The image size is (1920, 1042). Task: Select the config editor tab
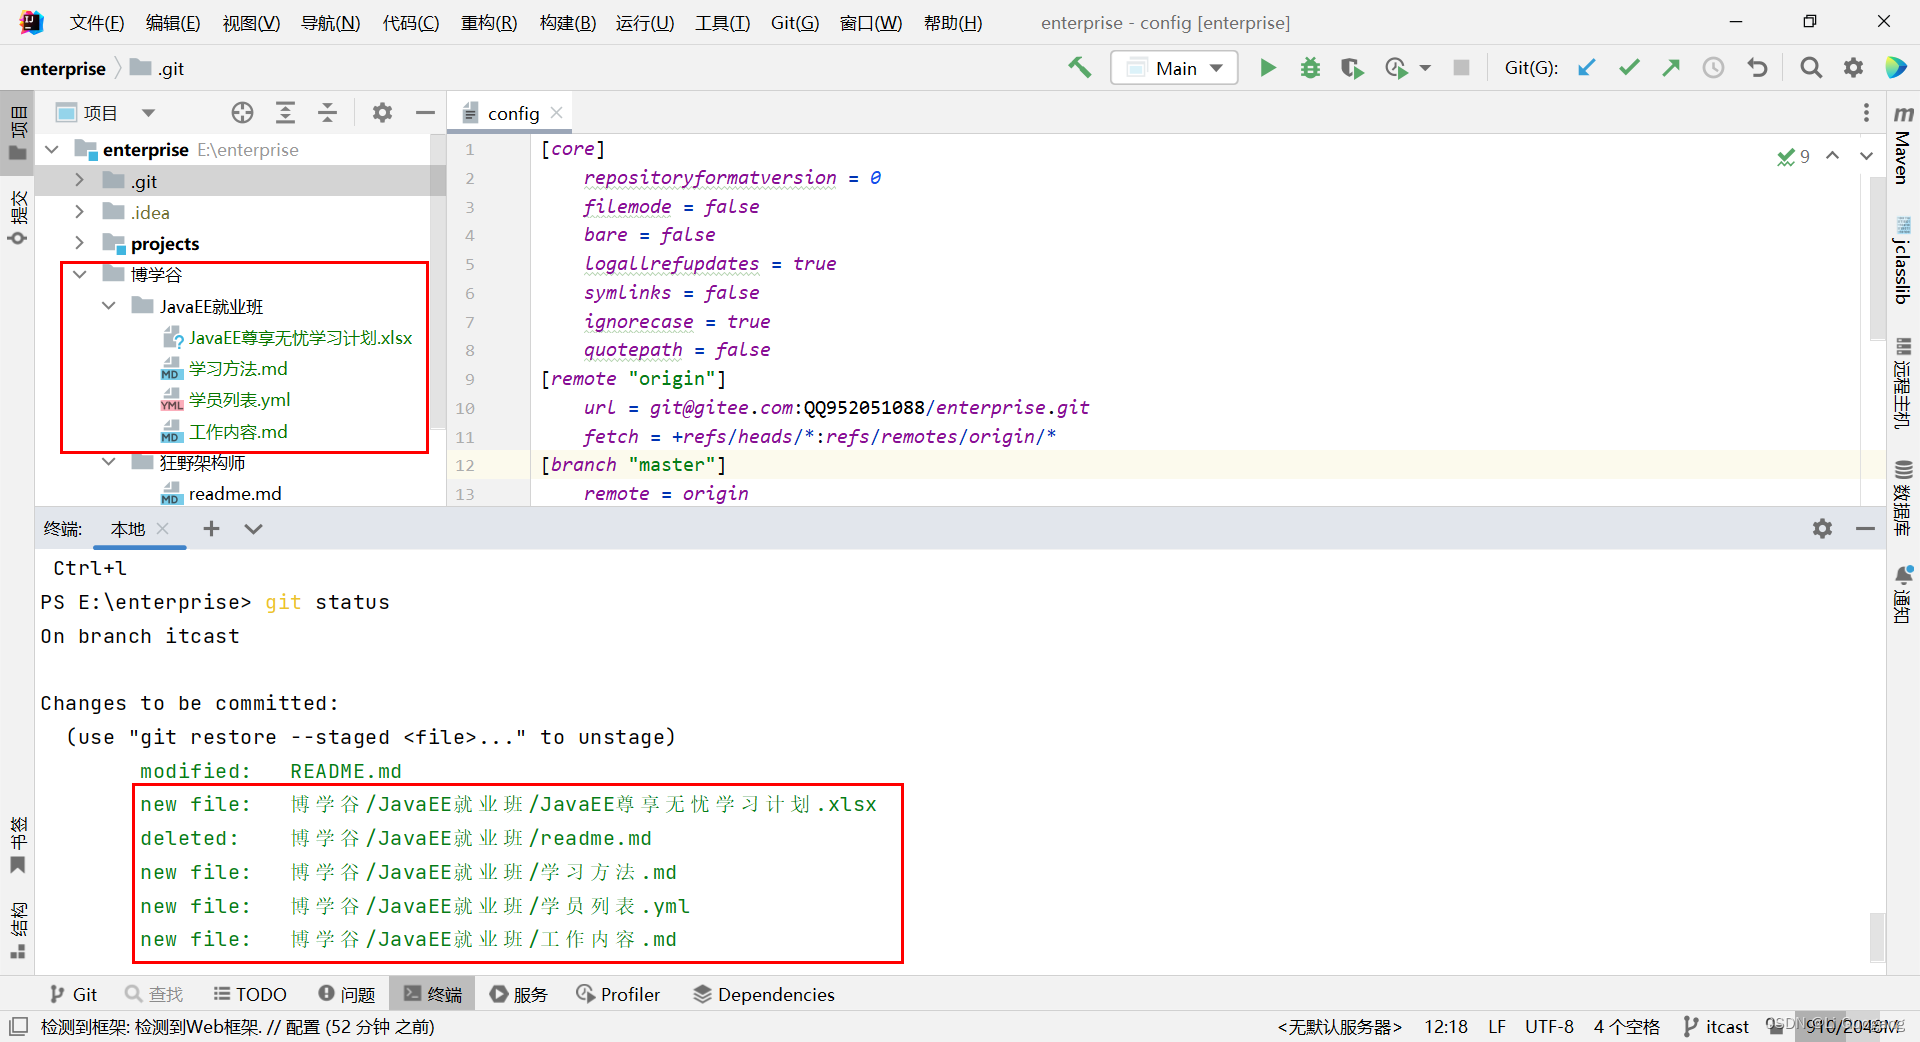(x=513, y=113)
